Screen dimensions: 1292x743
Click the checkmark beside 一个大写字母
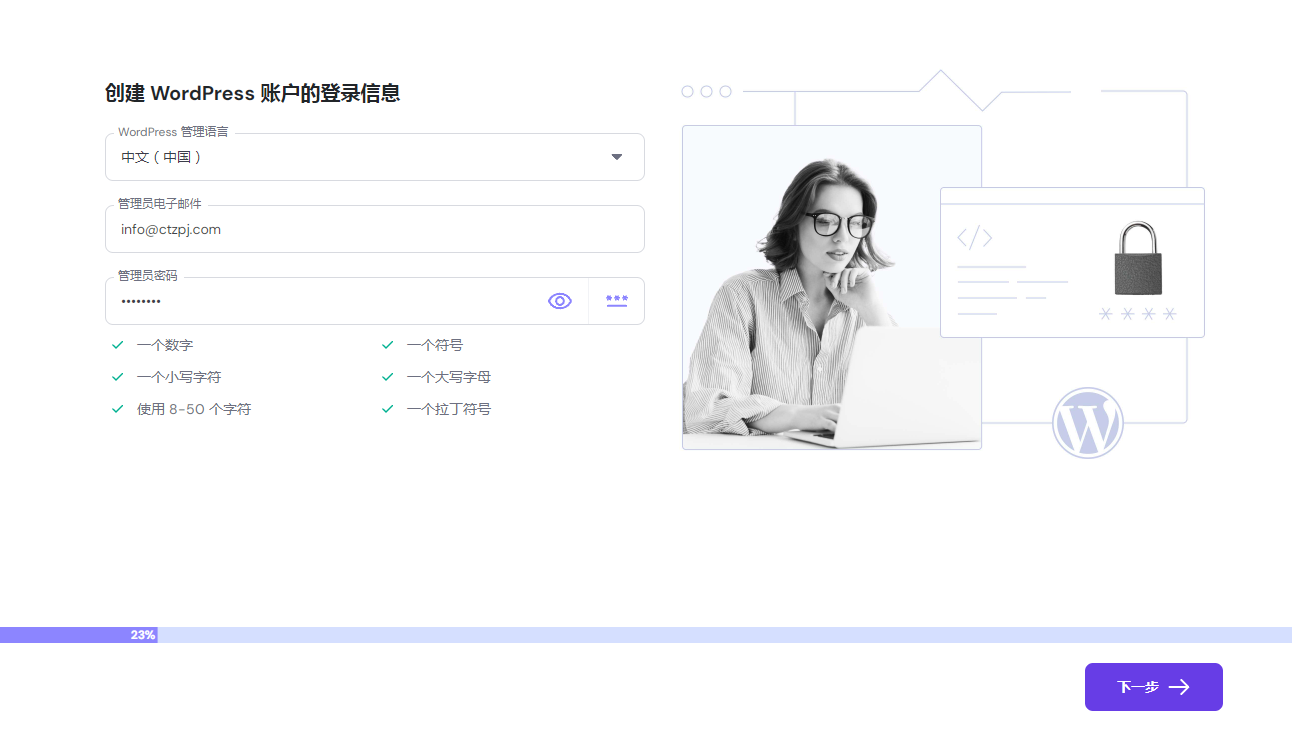[388, 377]
